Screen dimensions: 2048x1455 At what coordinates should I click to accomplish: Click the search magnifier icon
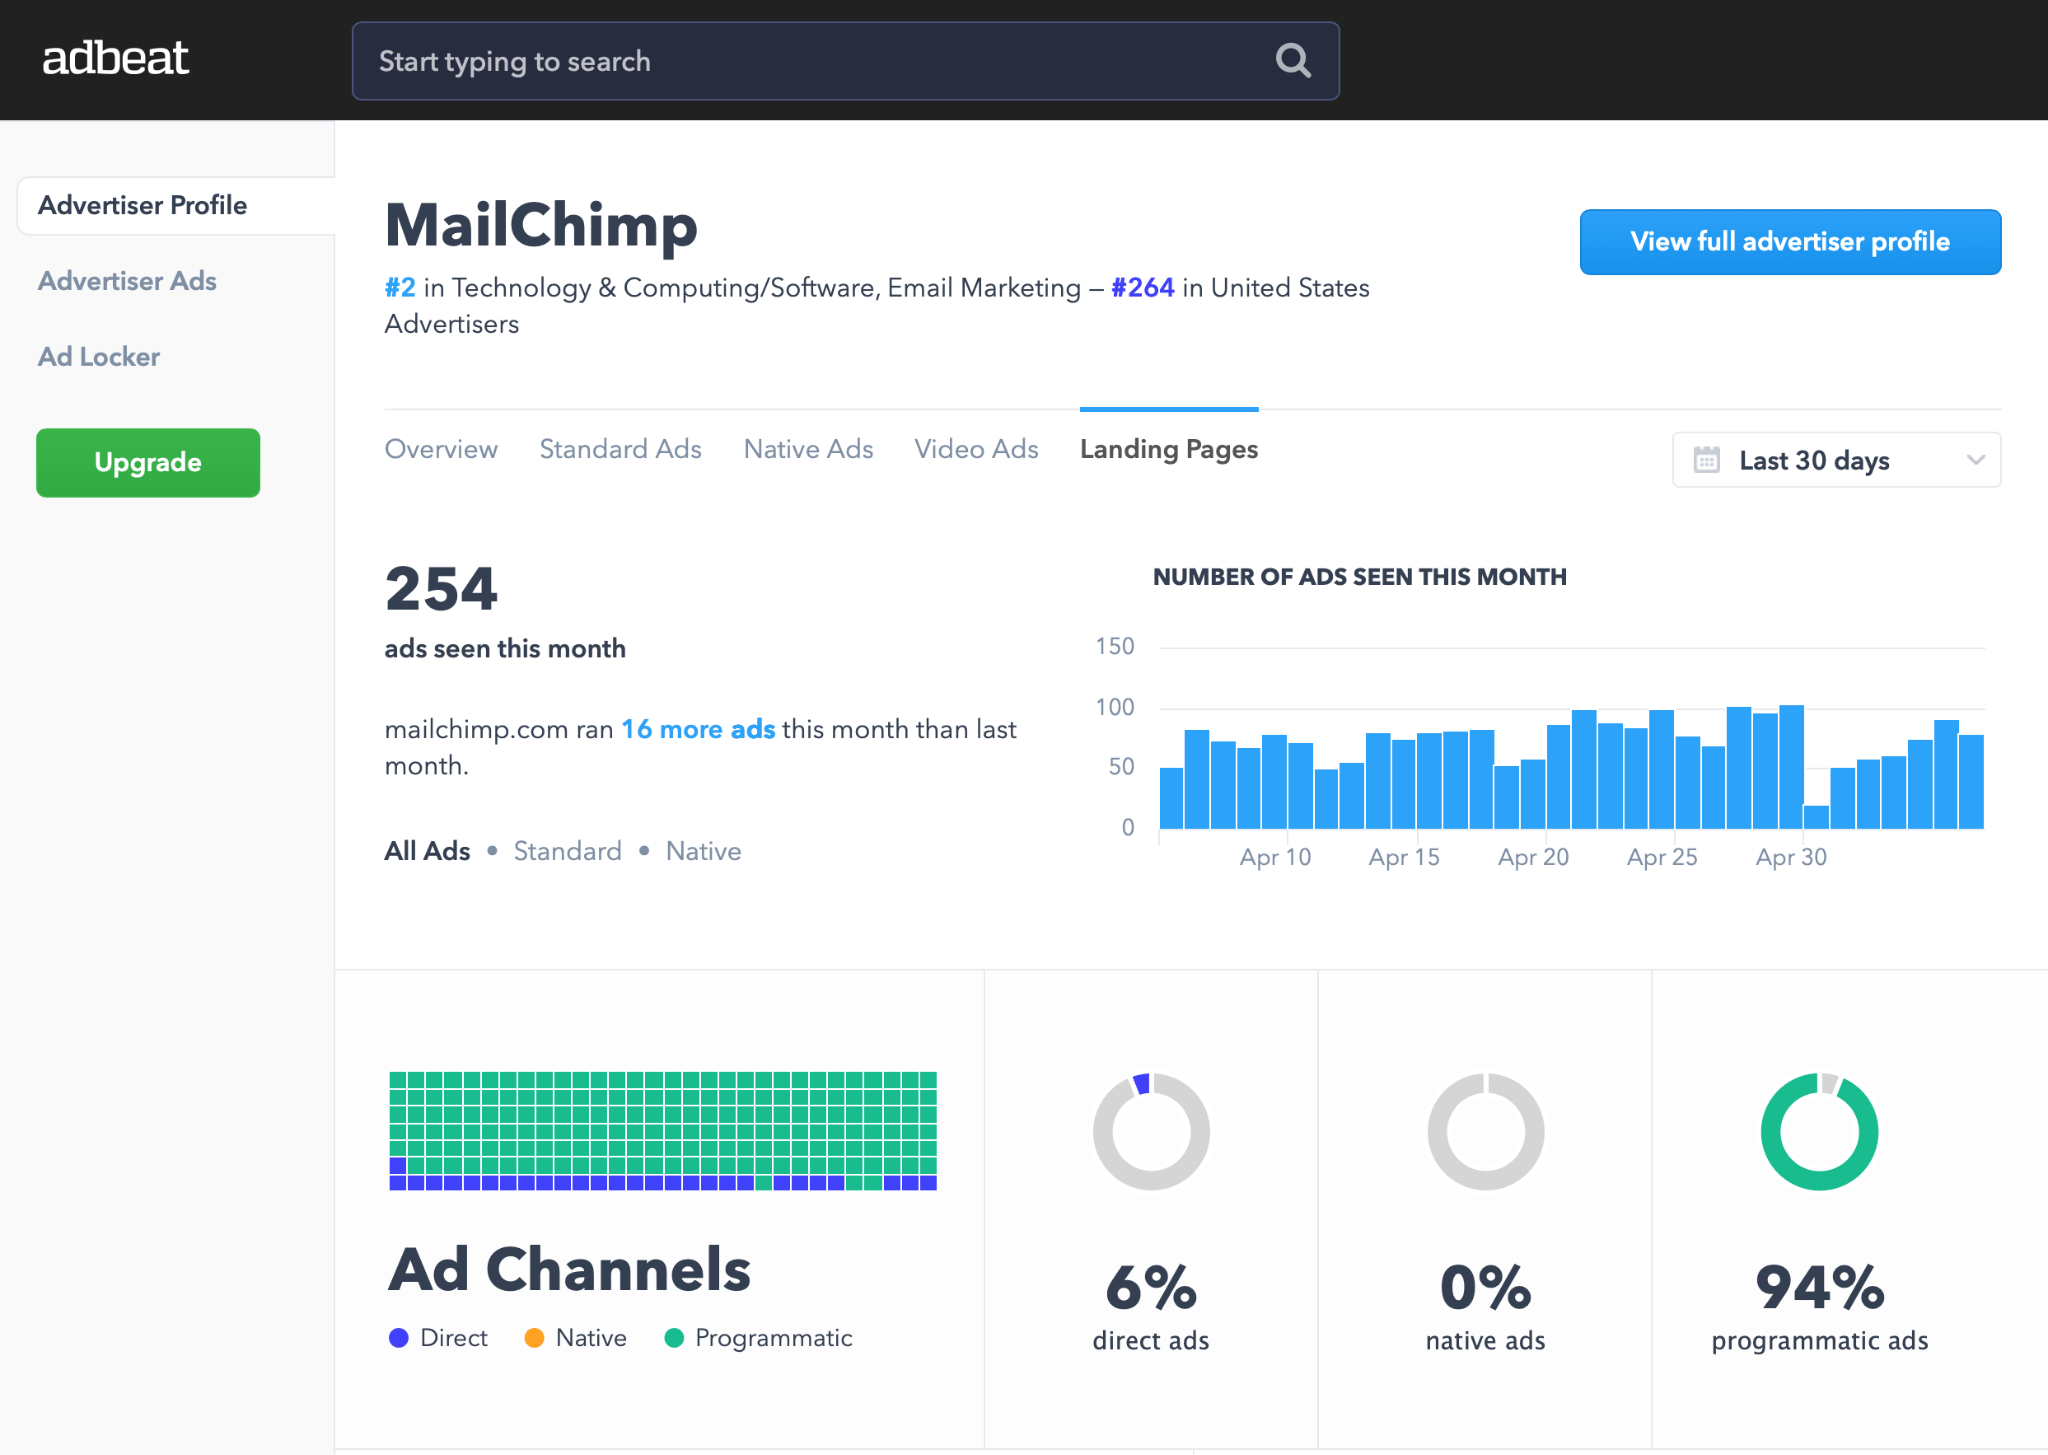[1292, 61]
